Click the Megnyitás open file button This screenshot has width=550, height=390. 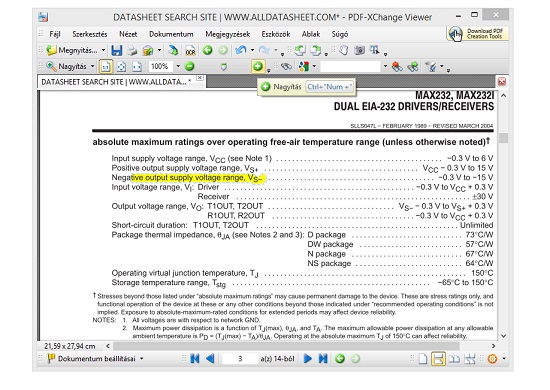pos(72,51)
